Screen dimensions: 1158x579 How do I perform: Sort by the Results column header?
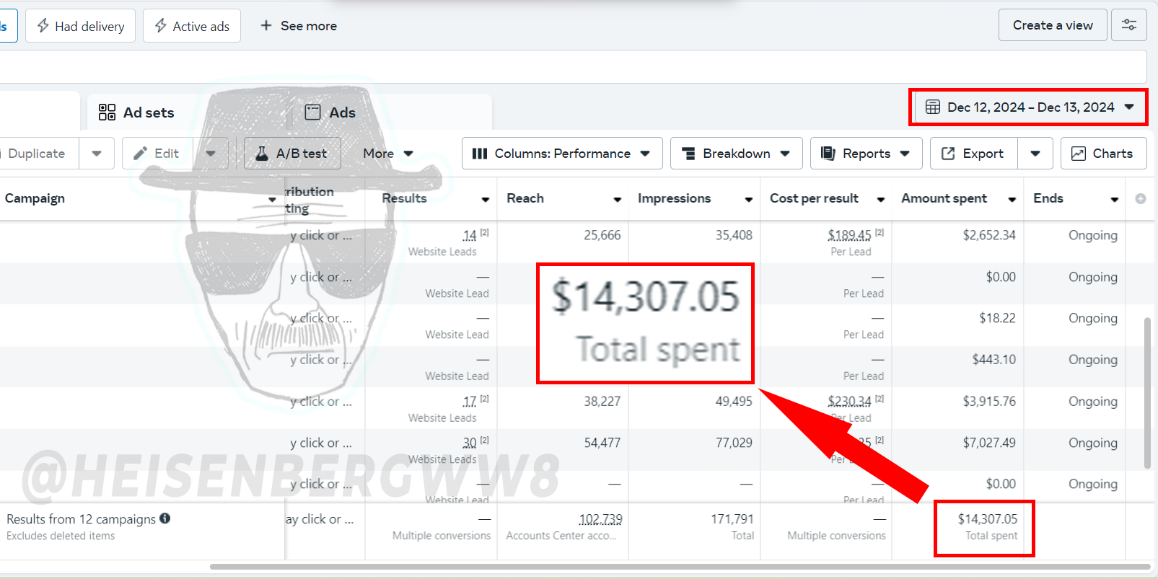pos(404,198)
